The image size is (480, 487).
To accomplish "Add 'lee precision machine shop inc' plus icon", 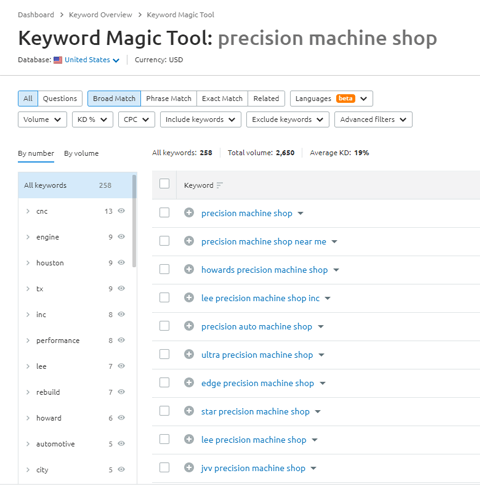I will tap(189, 297).
